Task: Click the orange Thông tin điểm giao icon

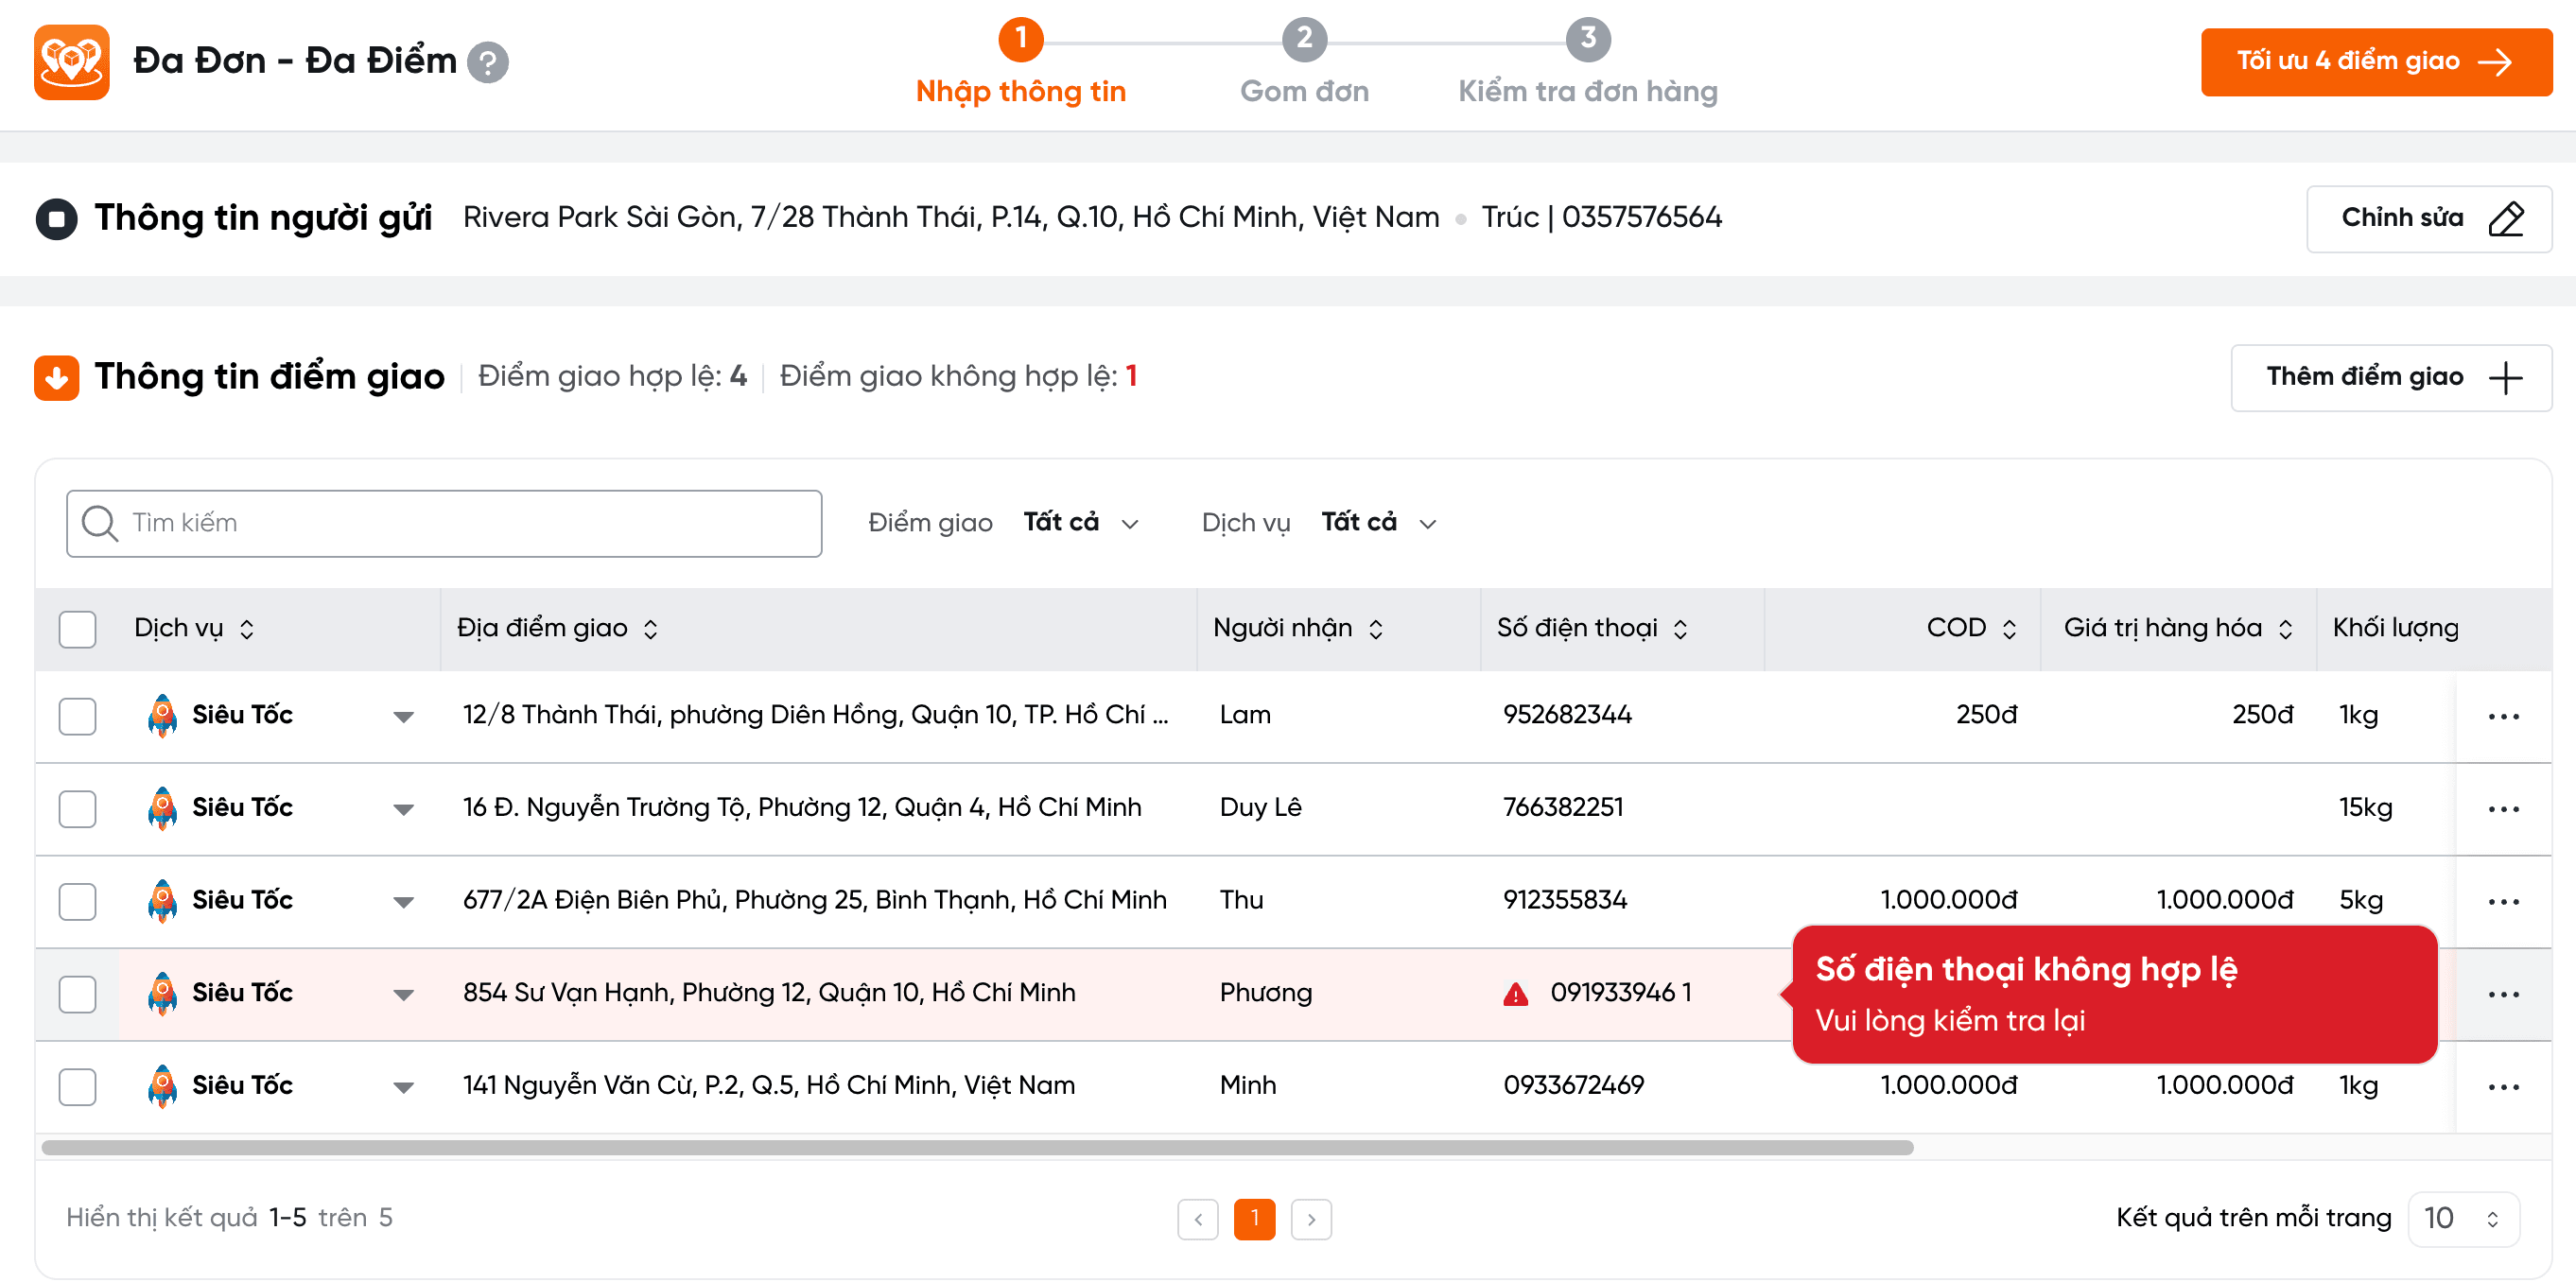Action: click(x=57, y=378)
